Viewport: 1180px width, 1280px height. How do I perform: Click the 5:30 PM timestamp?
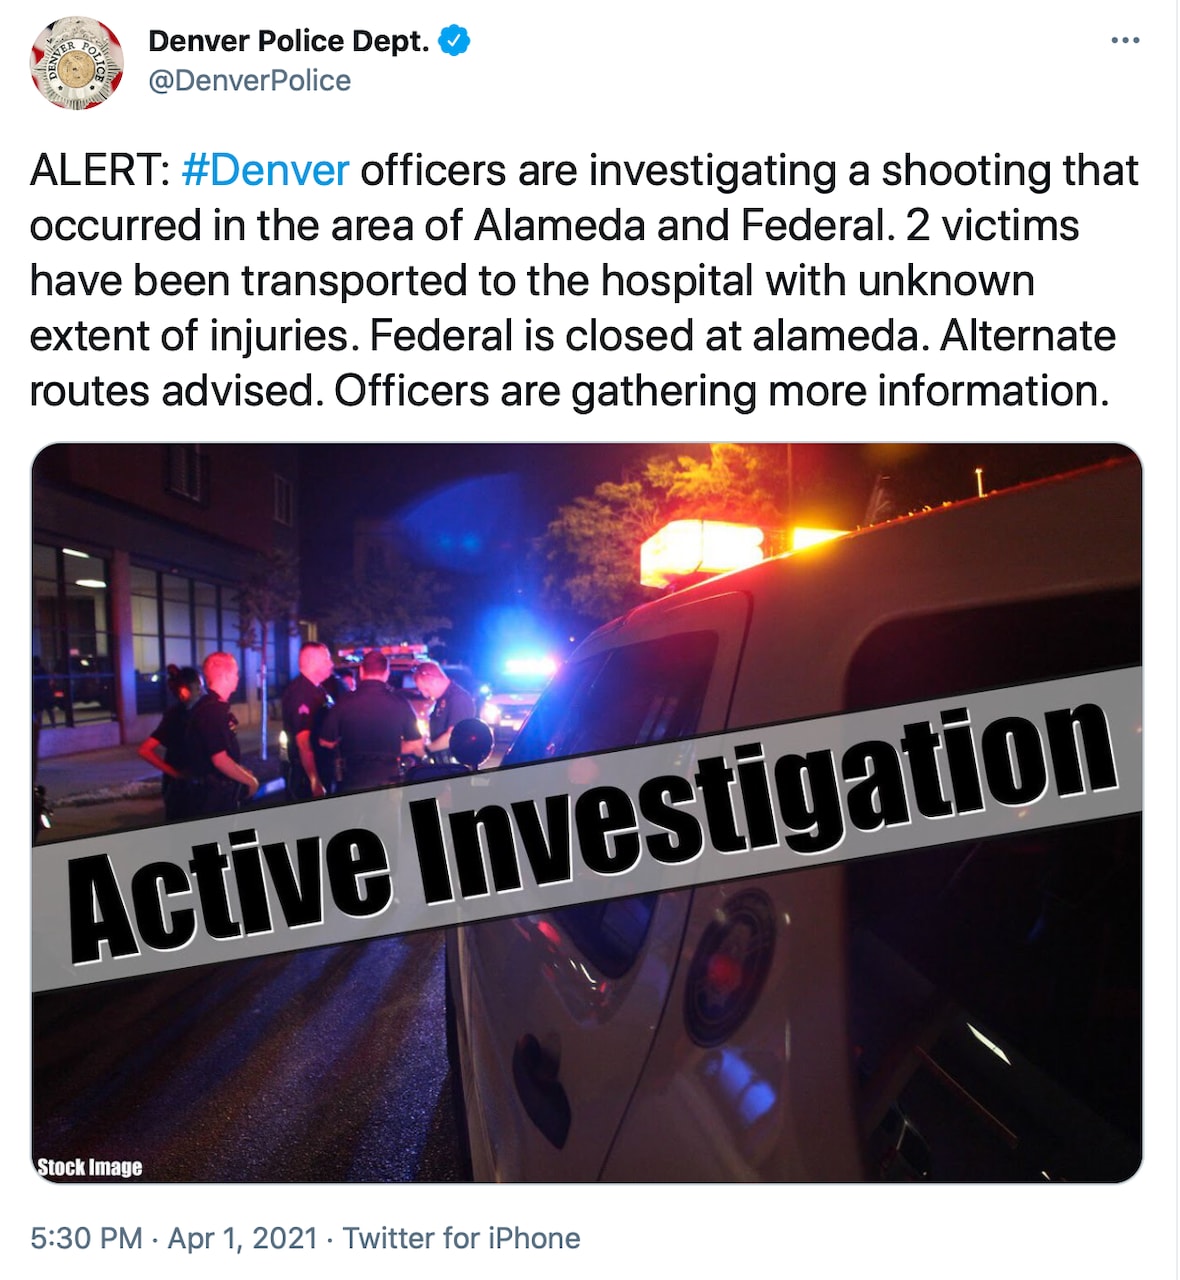pos(86,1238)
